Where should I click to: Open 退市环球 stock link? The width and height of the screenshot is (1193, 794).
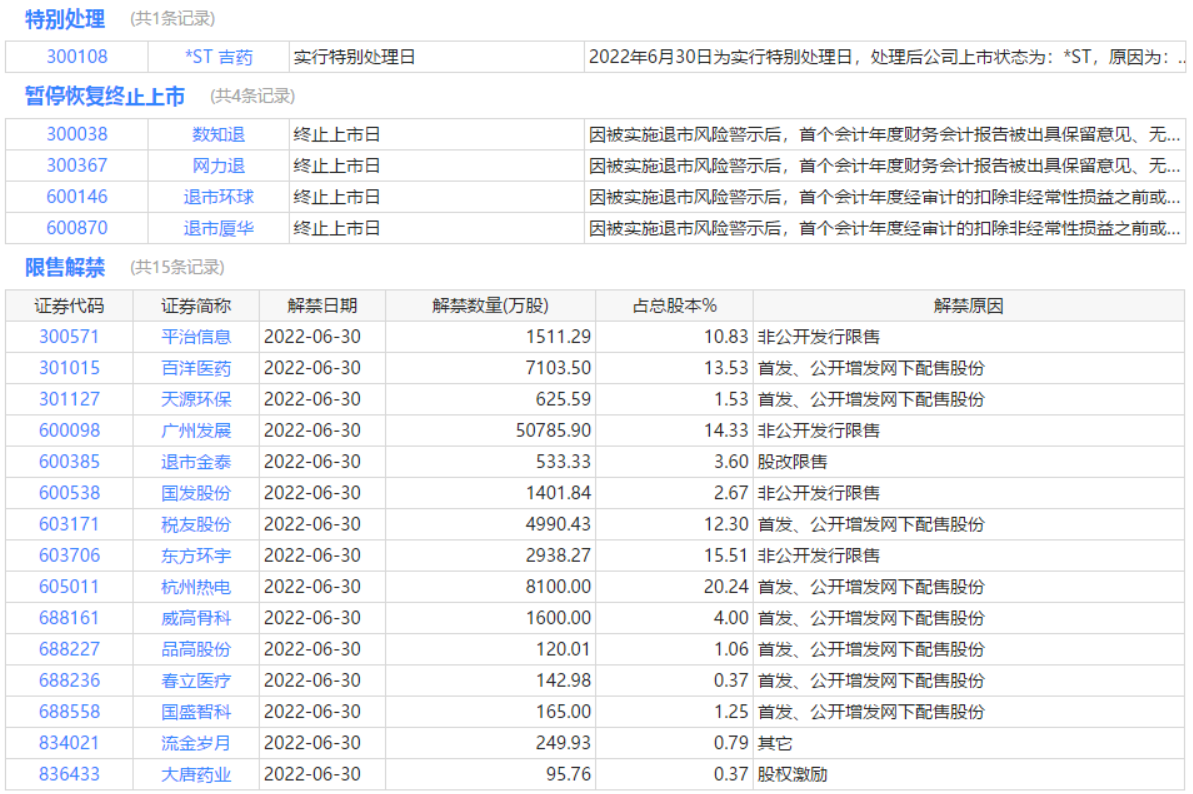pos(218,197)
